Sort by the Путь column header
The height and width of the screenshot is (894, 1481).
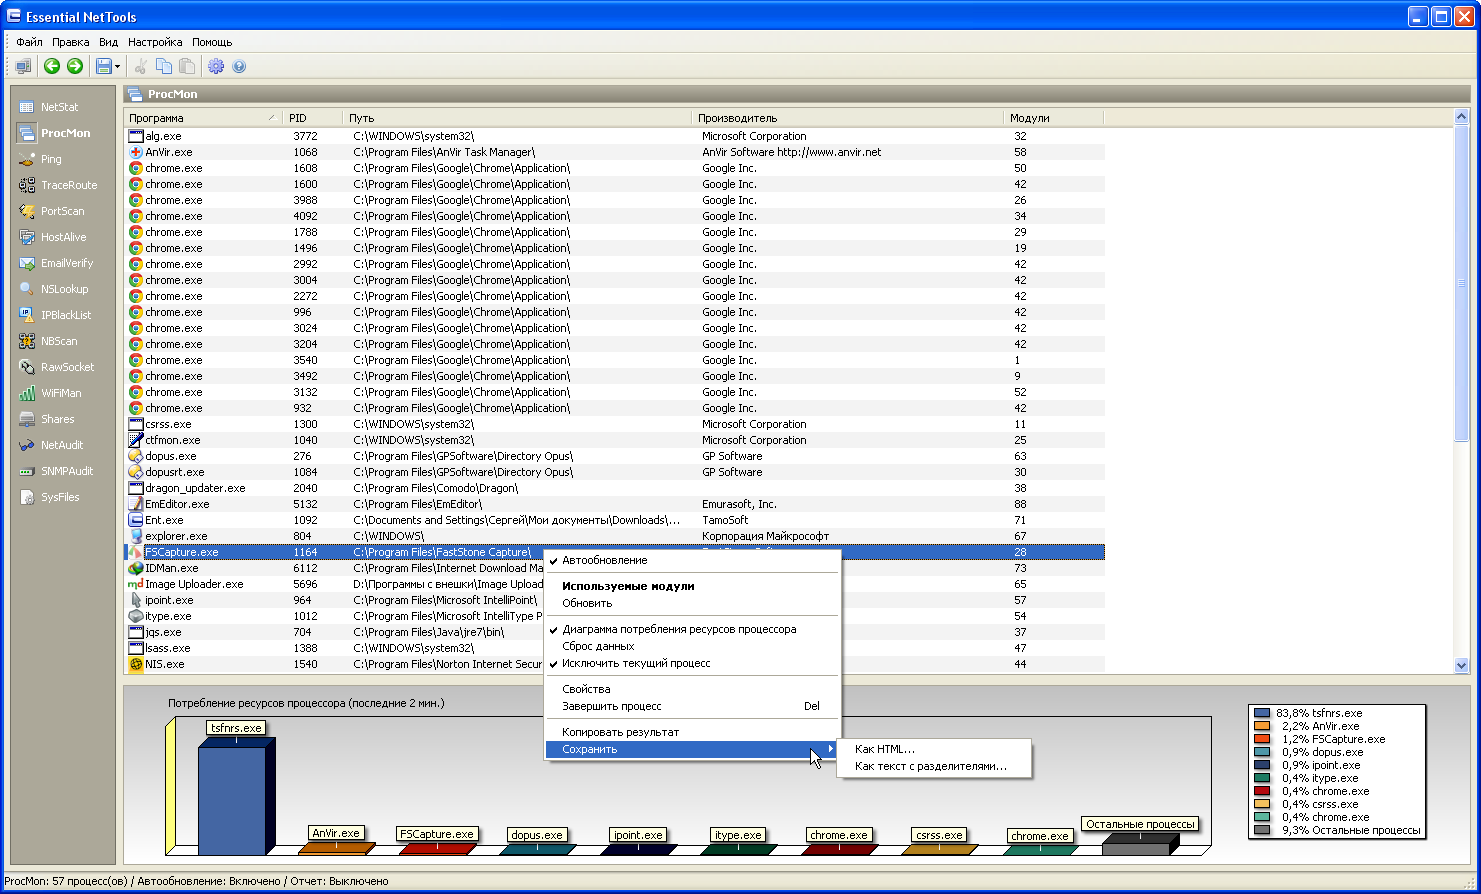click(517, 118)
